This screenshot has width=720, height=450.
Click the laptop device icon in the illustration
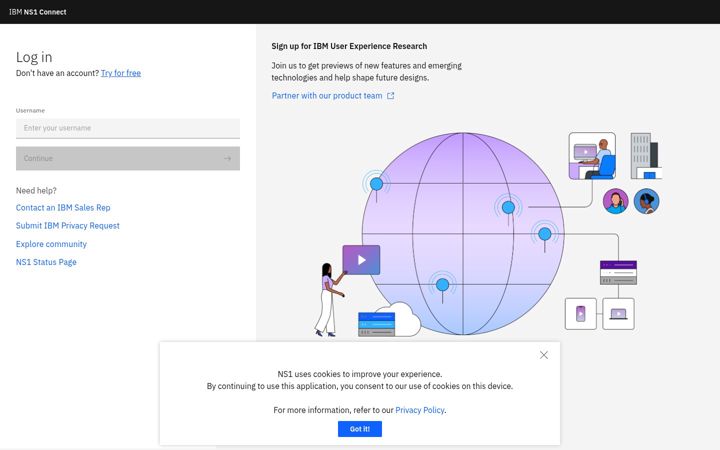619,314
